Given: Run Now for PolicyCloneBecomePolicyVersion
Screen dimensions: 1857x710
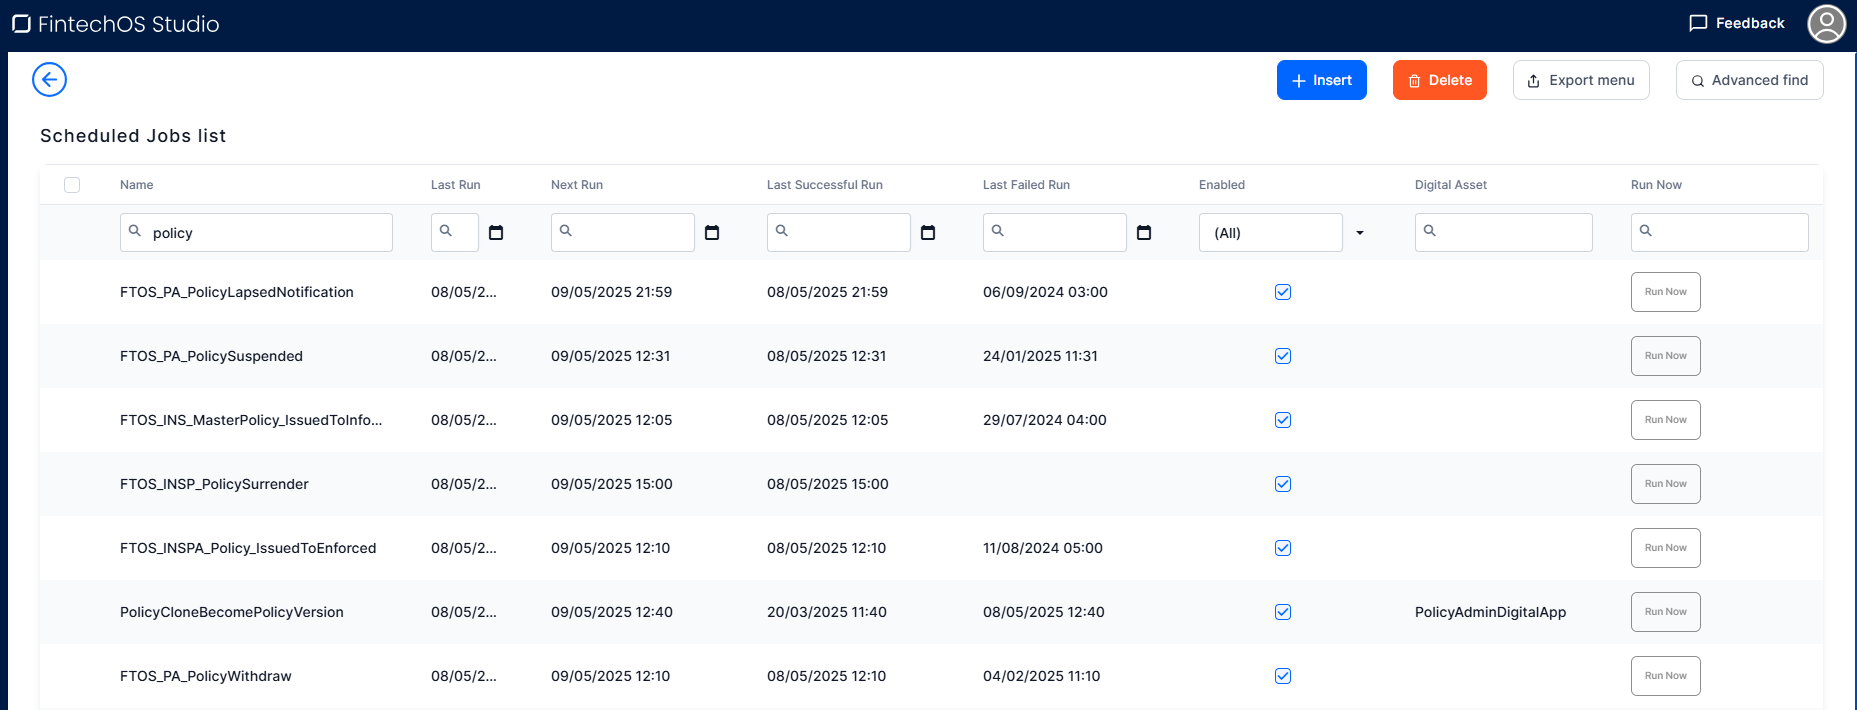Looking at the screenshot, I should tap(1665, 612).
